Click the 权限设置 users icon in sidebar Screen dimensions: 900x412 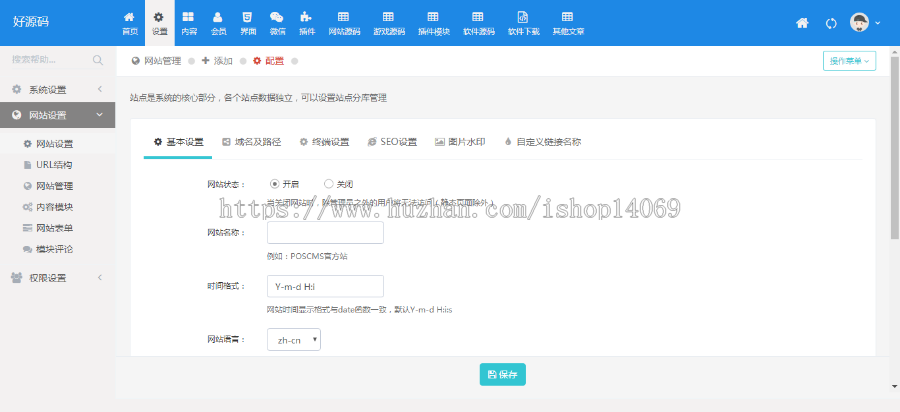click(x=17, y=278)
